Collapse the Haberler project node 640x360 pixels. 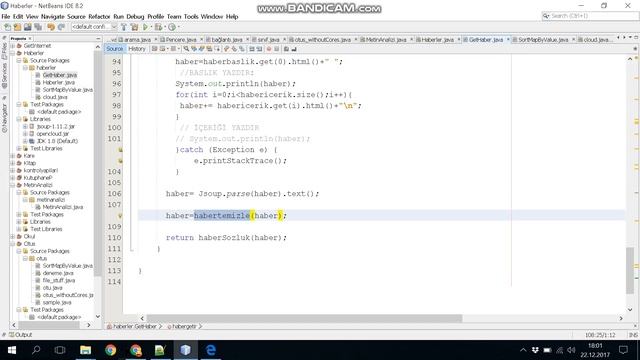[12, 53]
